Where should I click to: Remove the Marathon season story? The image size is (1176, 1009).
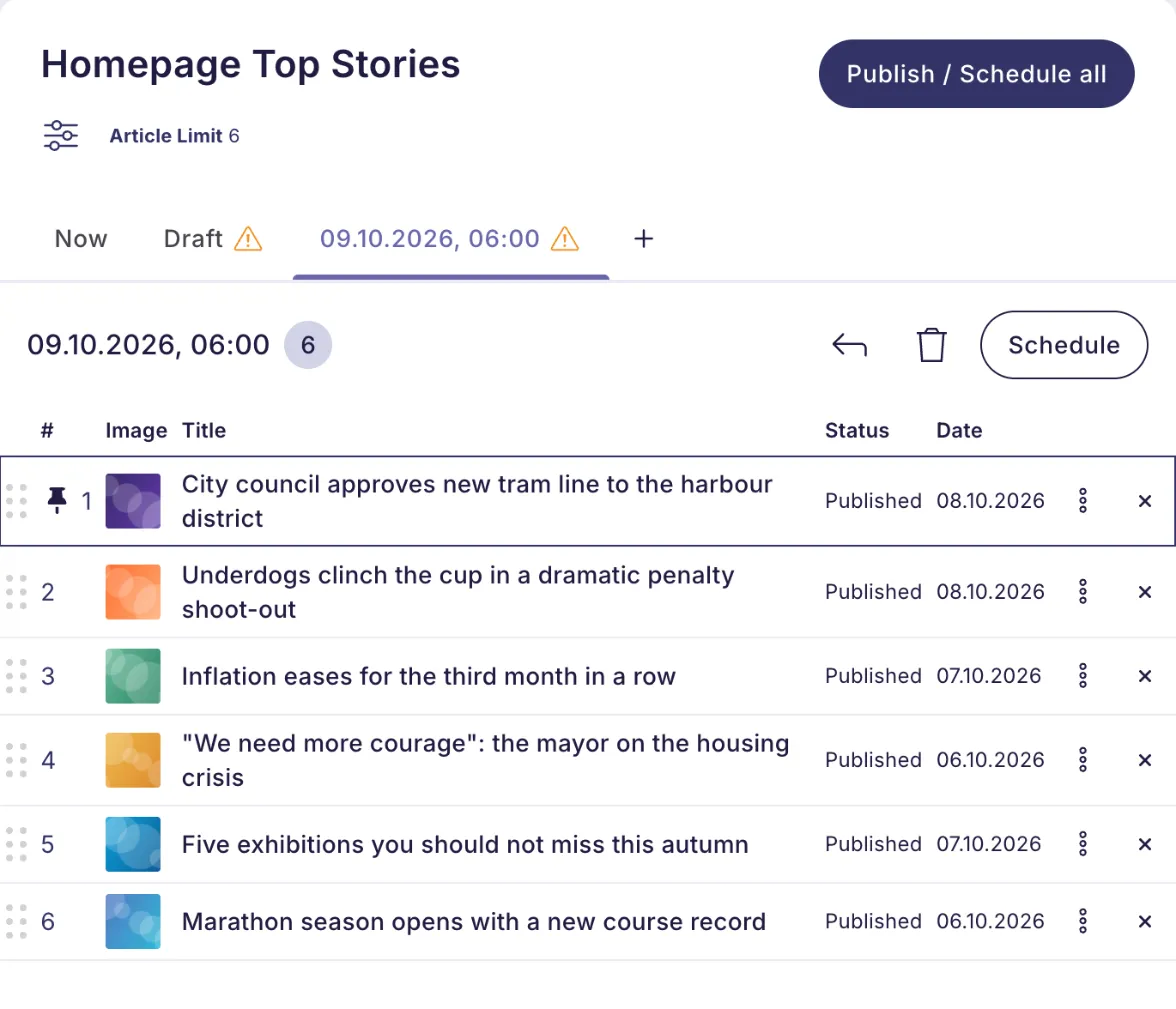click(x=1144, y=922)
